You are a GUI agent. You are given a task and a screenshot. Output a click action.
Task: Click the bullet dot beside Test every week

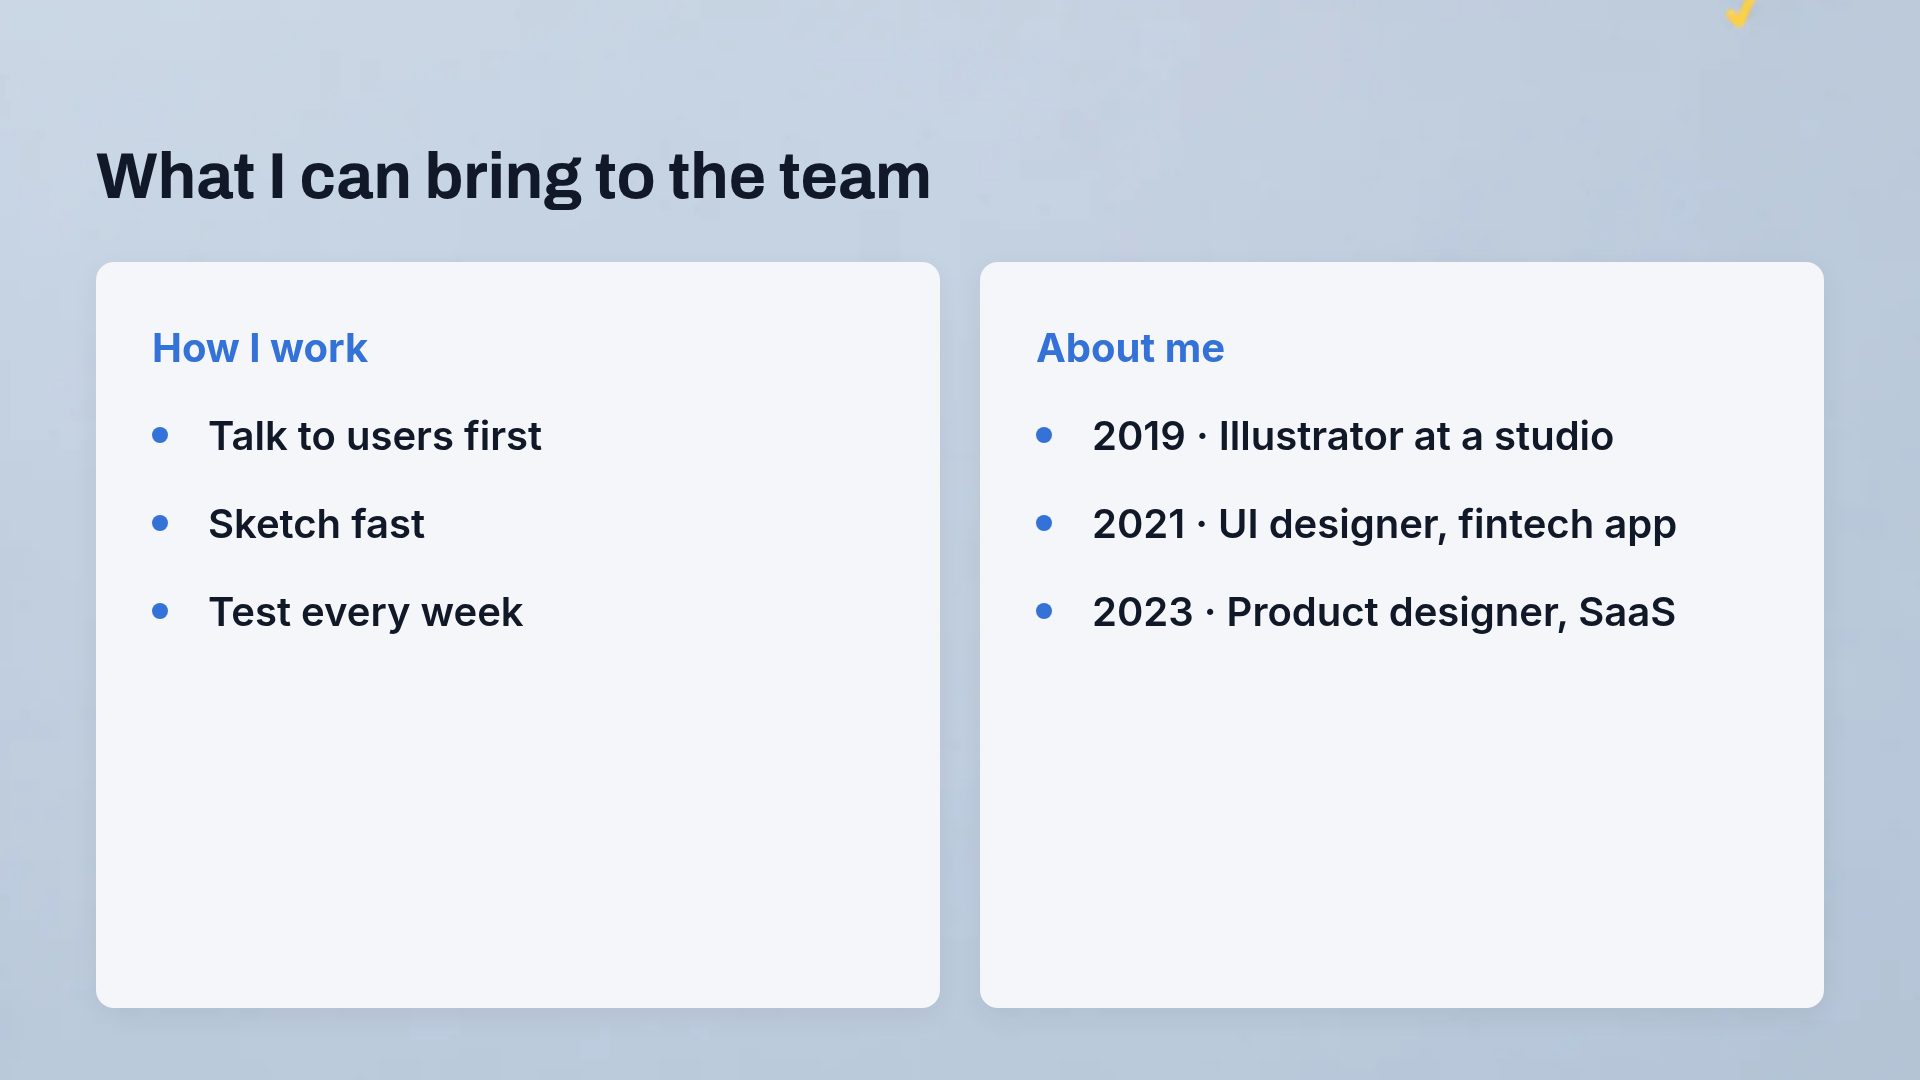click(x=160, y=611)
